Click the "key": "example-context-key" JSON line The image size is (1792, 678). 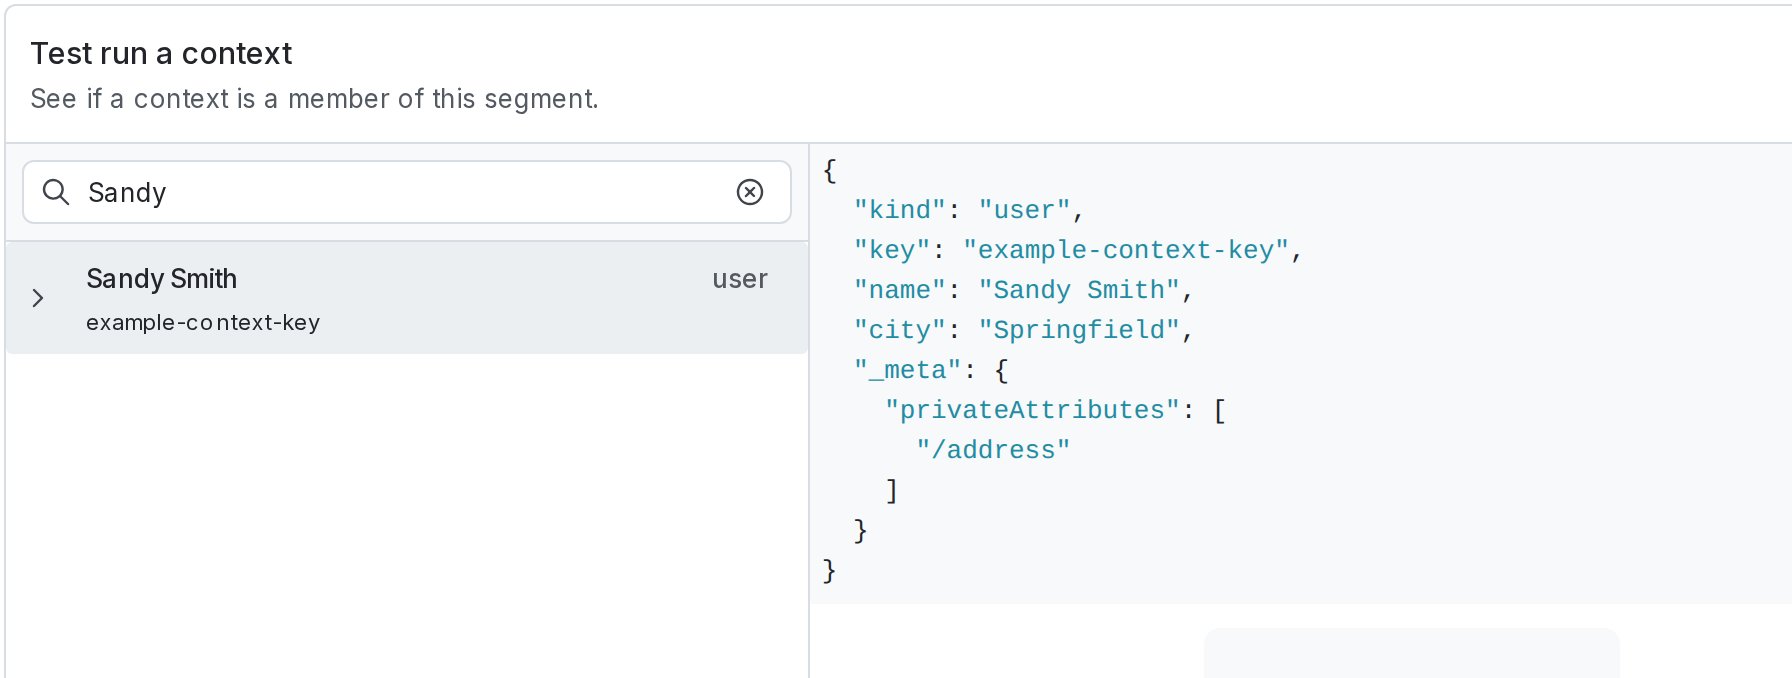click(x=1077, y=250)
